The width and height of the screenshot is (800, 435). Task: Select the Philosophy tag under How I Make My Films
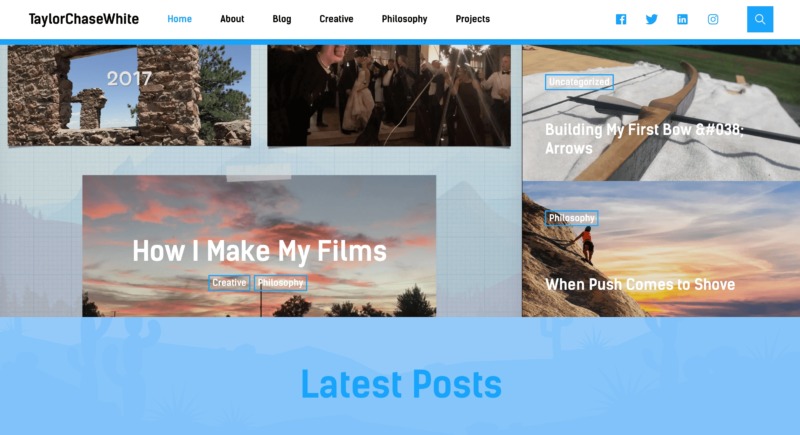click(280, 283)
